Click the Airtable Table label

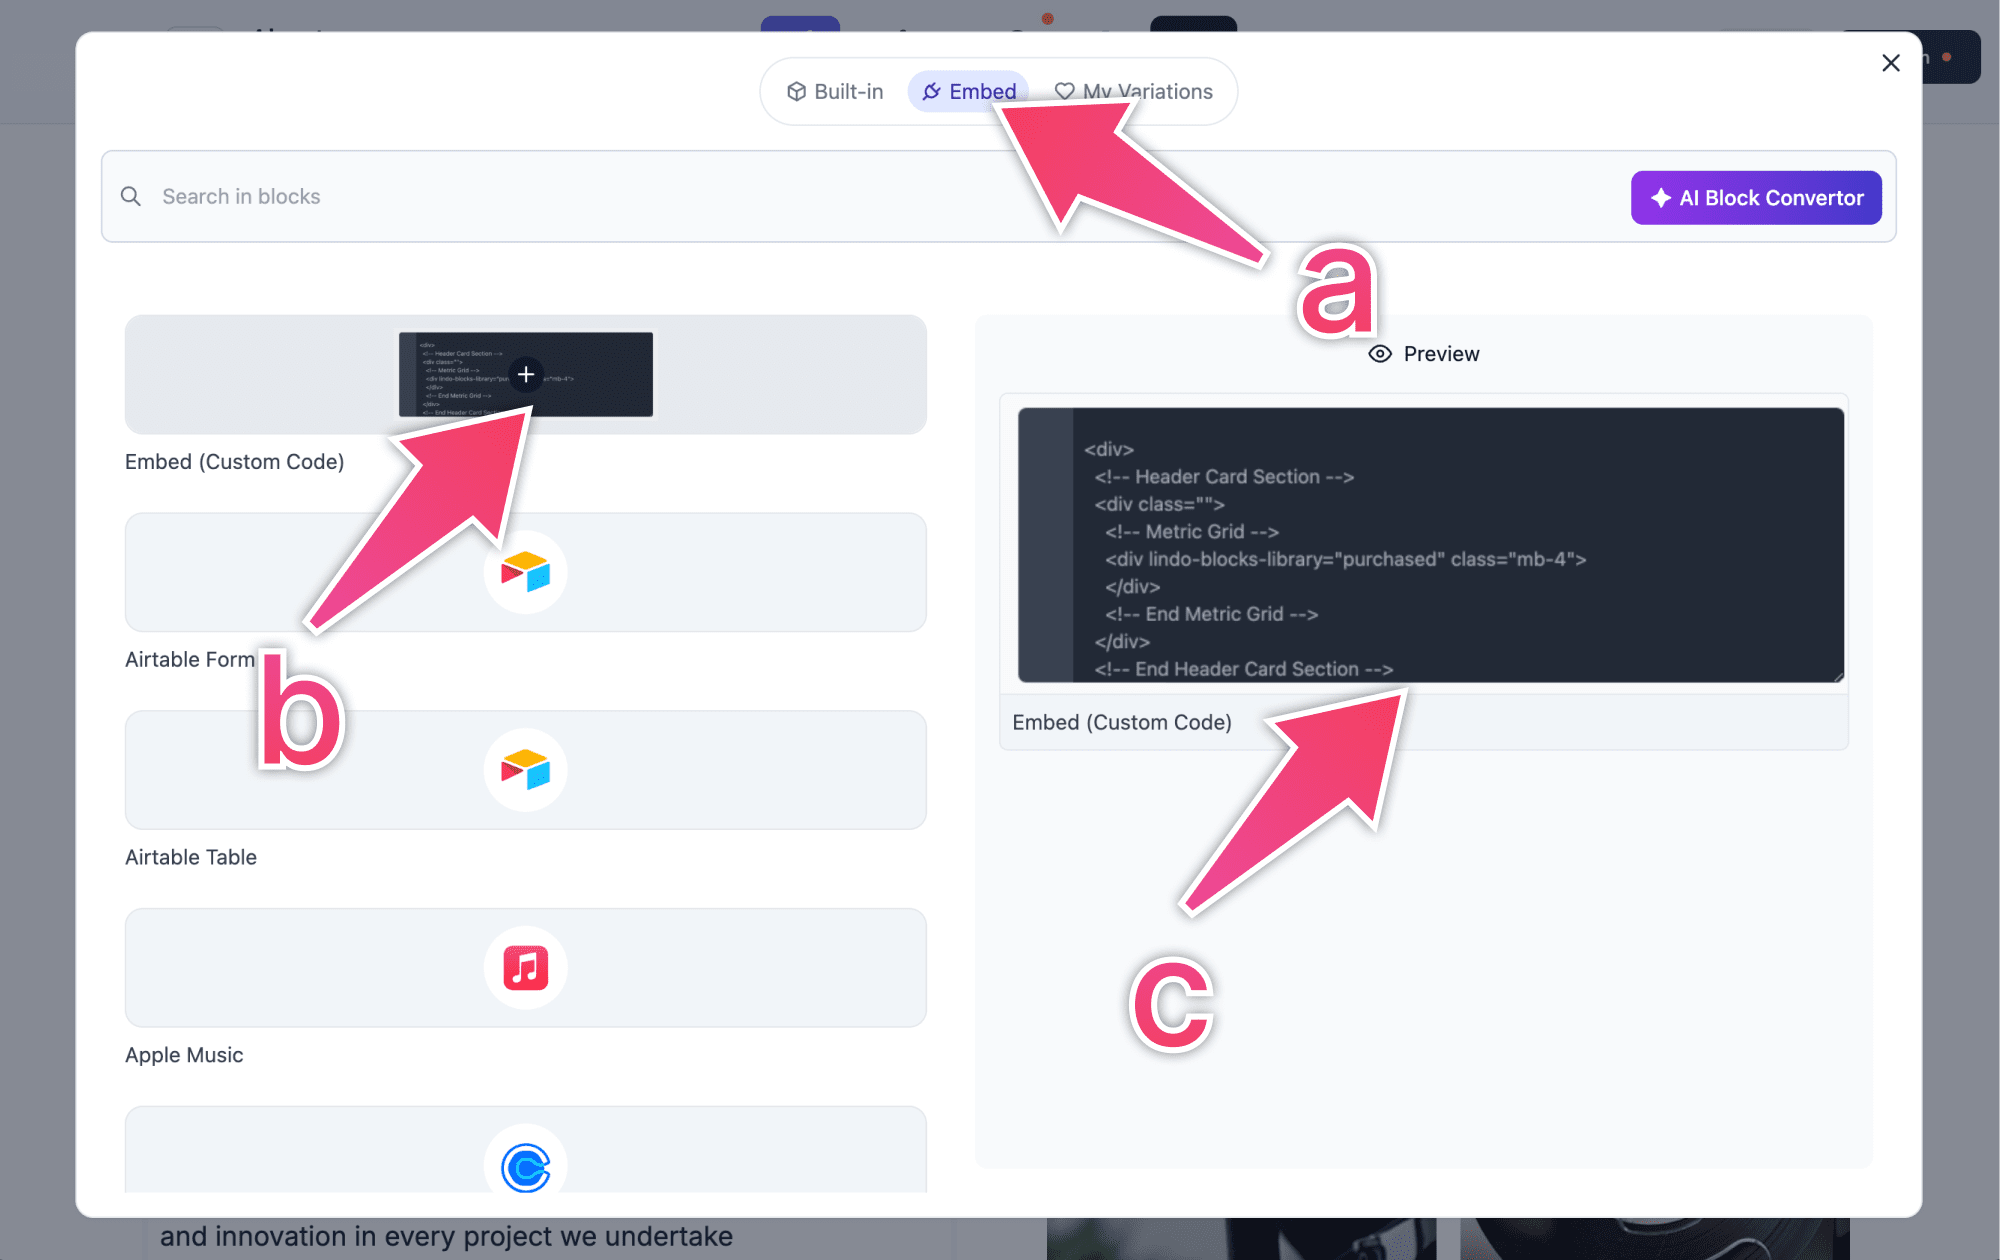click(x=191, y=858)
